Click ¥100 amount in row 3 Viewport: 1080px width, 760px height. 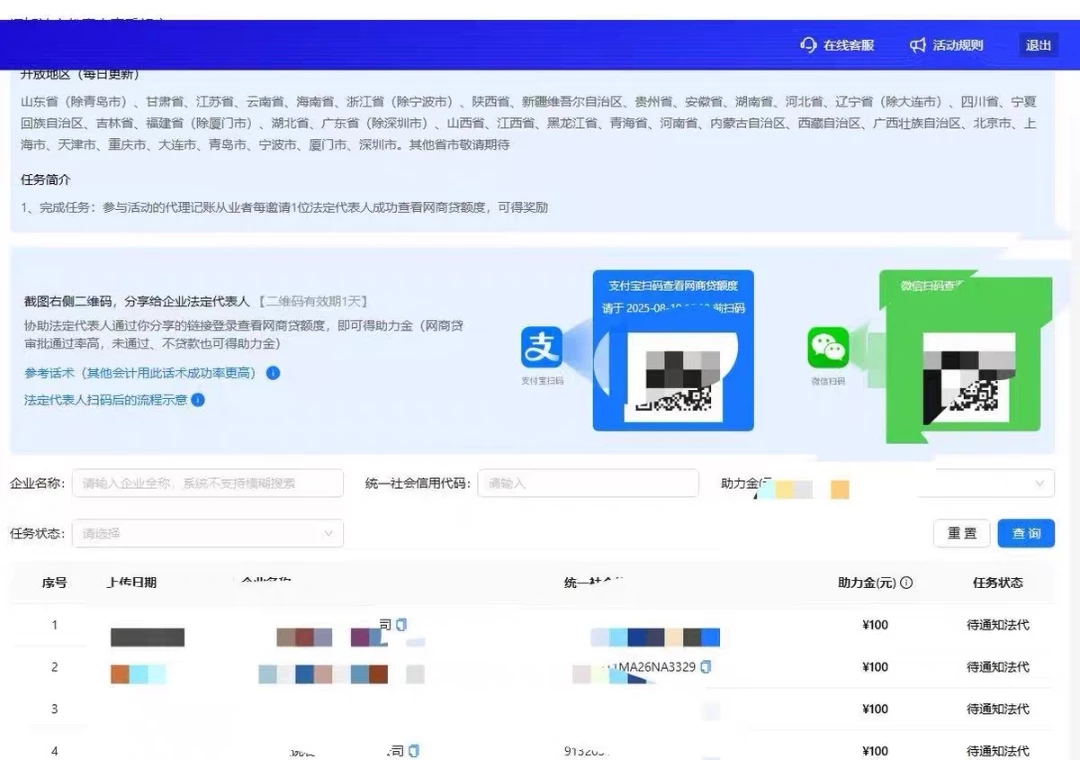tap(875, 709)
